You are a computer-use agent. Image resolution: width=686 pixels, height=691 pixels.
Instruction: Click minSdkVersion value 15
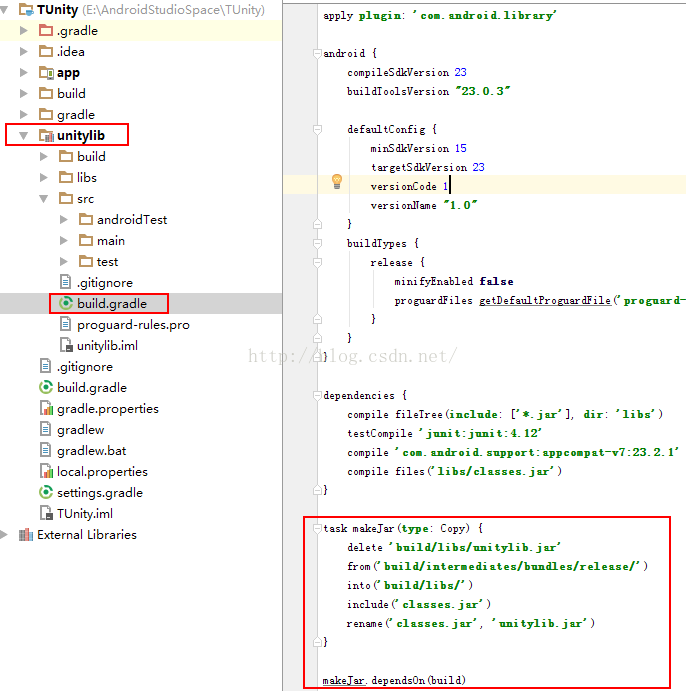[x=460, y=148]
